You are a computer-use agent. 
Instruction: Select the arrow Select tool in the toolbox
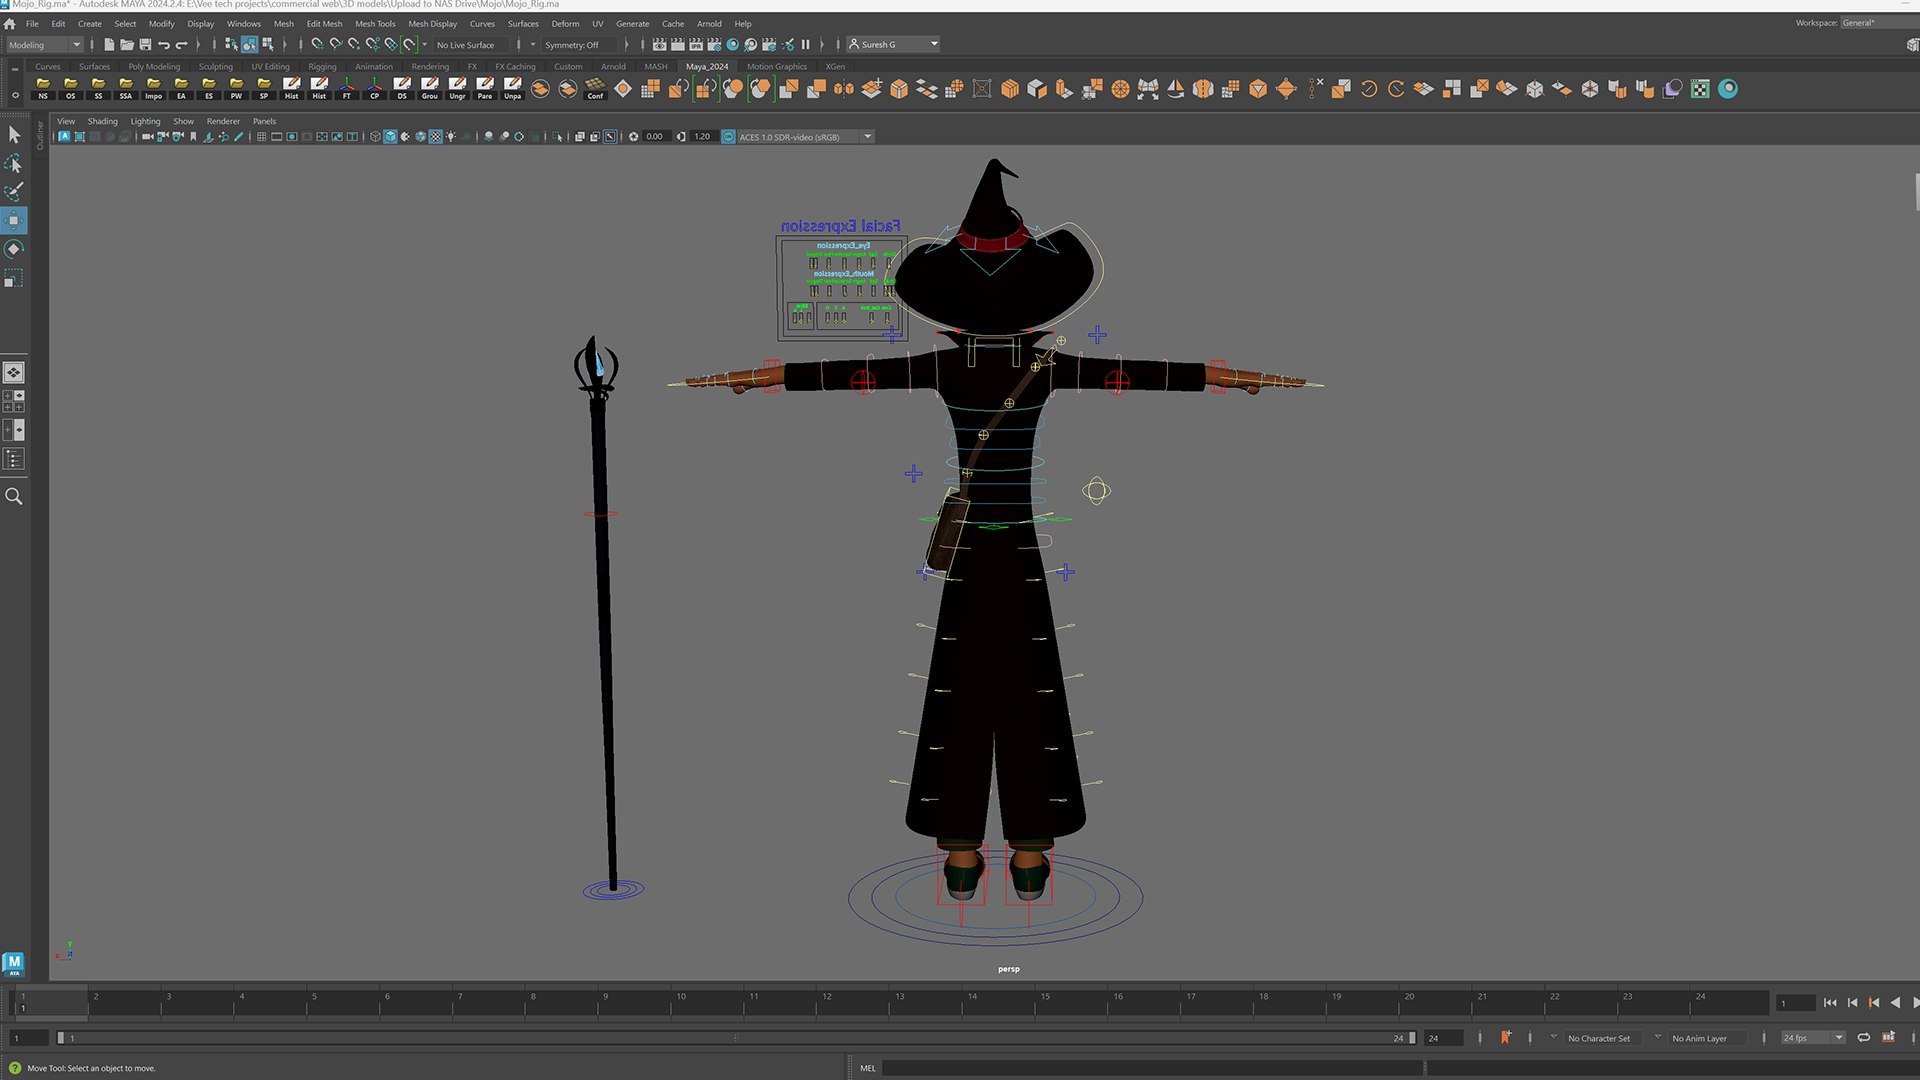(x=14, y=134)
